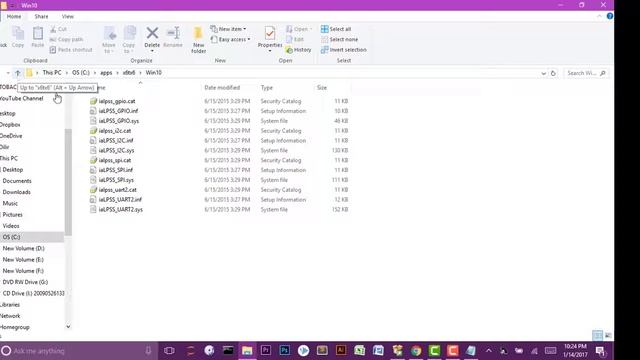Viewport: 640px width, 360px height.
Task: Click Paste shortcut in the ribbon
Action: click(x=71, y=50)
